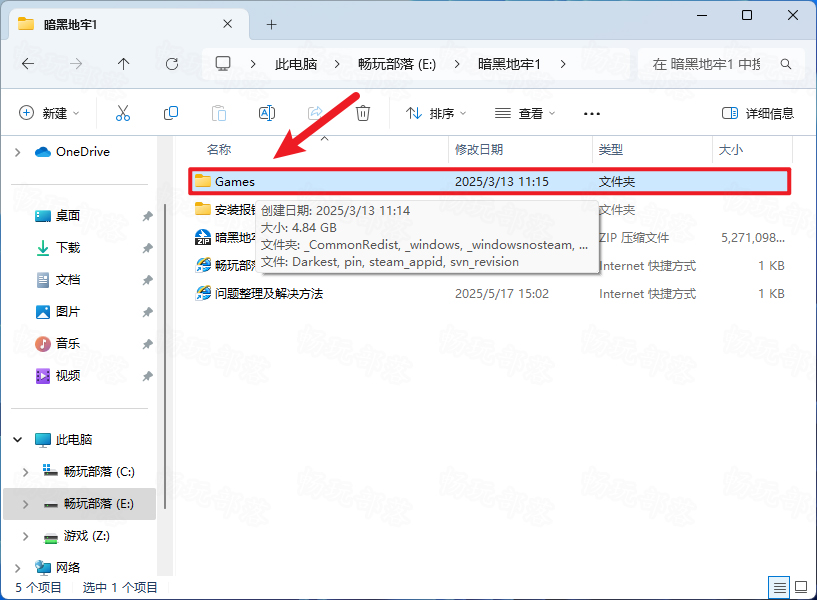The image size is (817, 600).
Task: Click the 5,271,098 size value
Action: point(753,238)
